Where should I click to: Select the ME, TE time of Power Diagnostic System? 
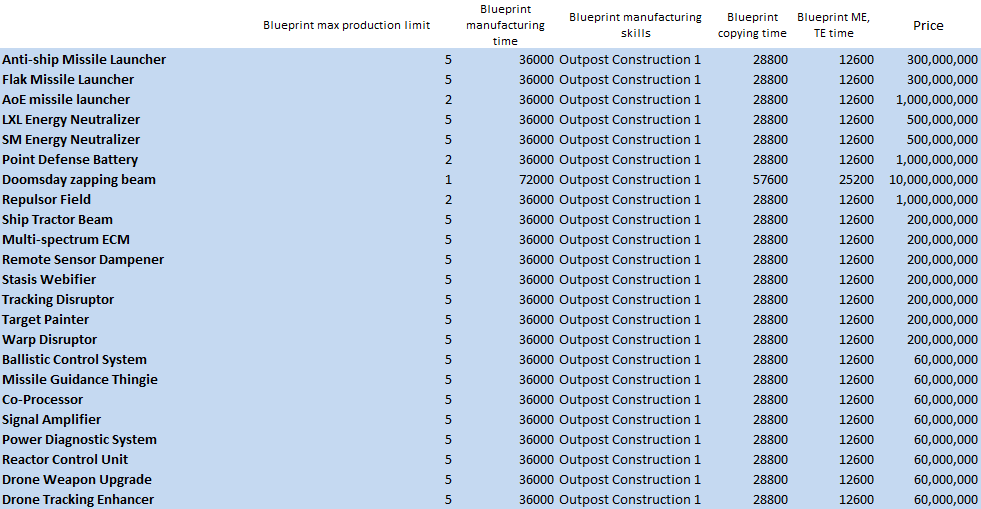click(856, 440)
